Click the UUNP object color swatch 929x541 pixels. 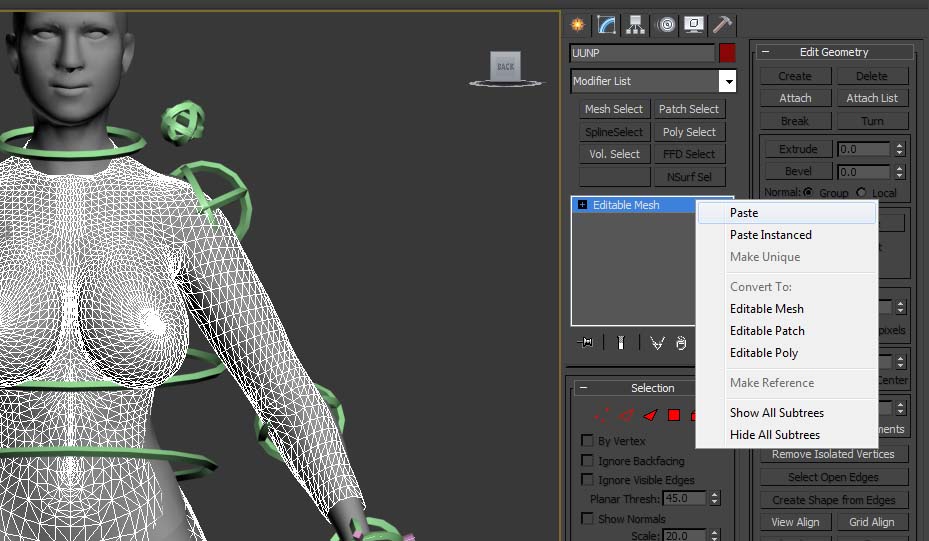[727, 53]
